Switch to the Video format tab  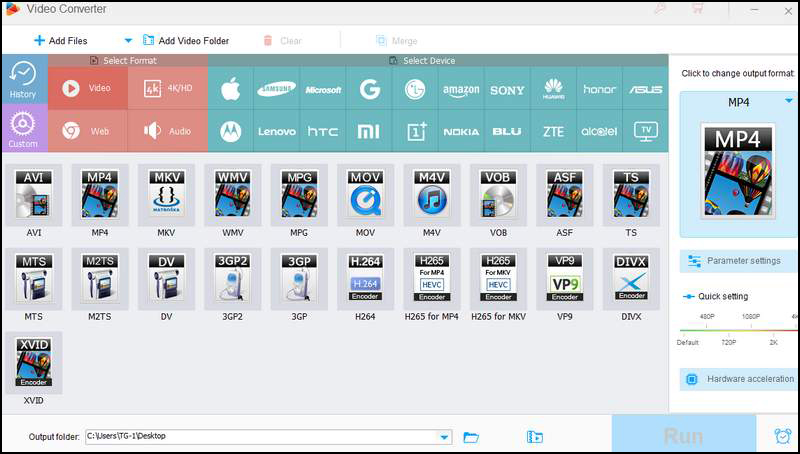(88, 88)
